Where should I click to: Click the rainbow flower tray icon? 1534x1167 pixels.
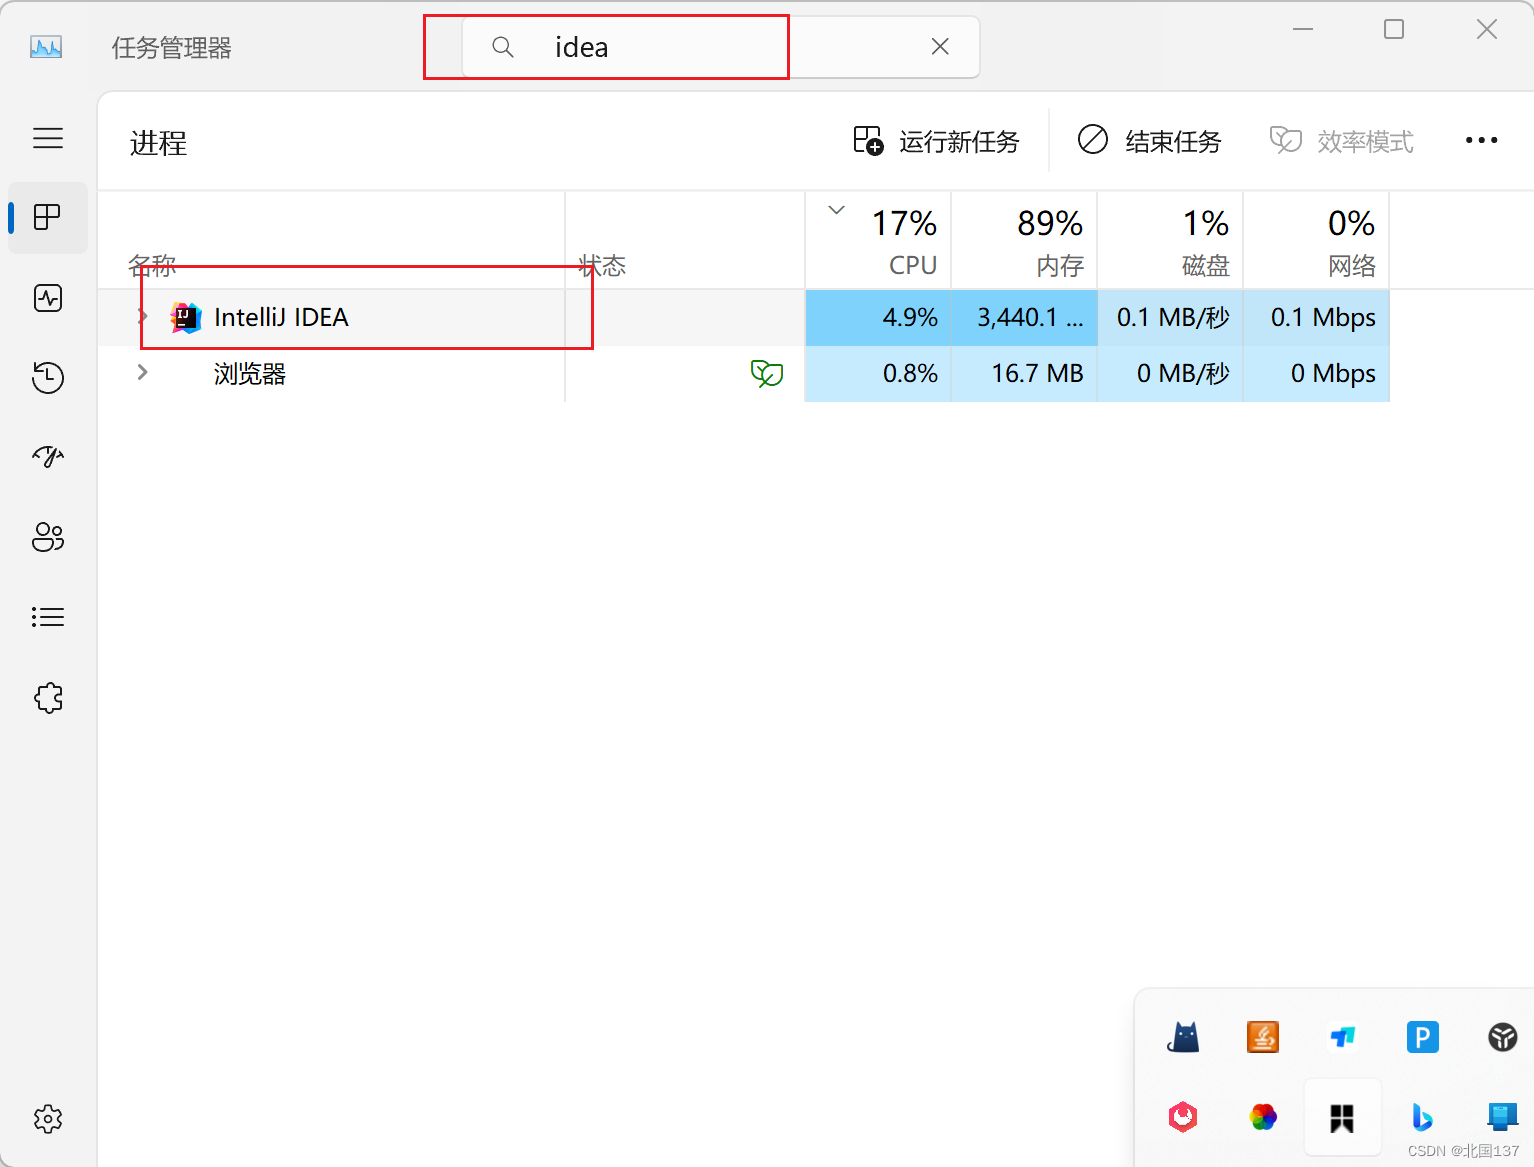tap(1263, 1117)
